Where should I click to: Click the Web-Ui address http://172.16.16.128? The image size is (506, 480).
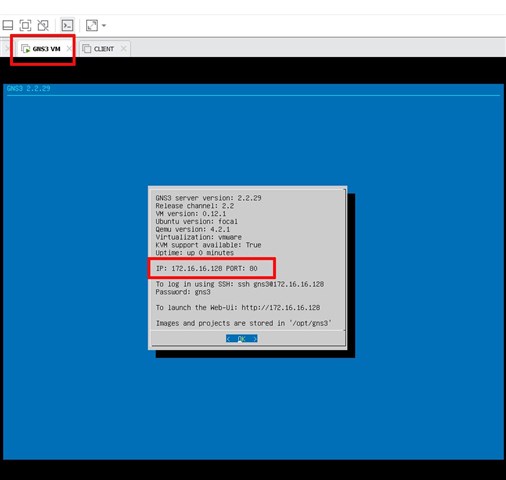tap(281, 307)
